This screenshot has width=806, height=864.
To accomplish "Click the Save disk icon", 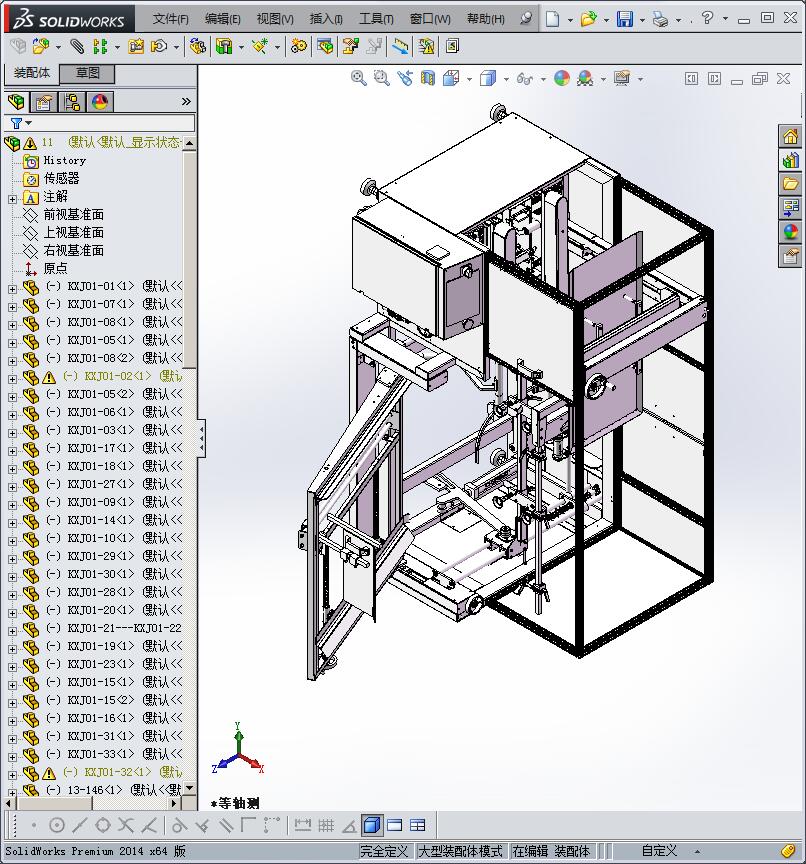I will tap(625, 19).
